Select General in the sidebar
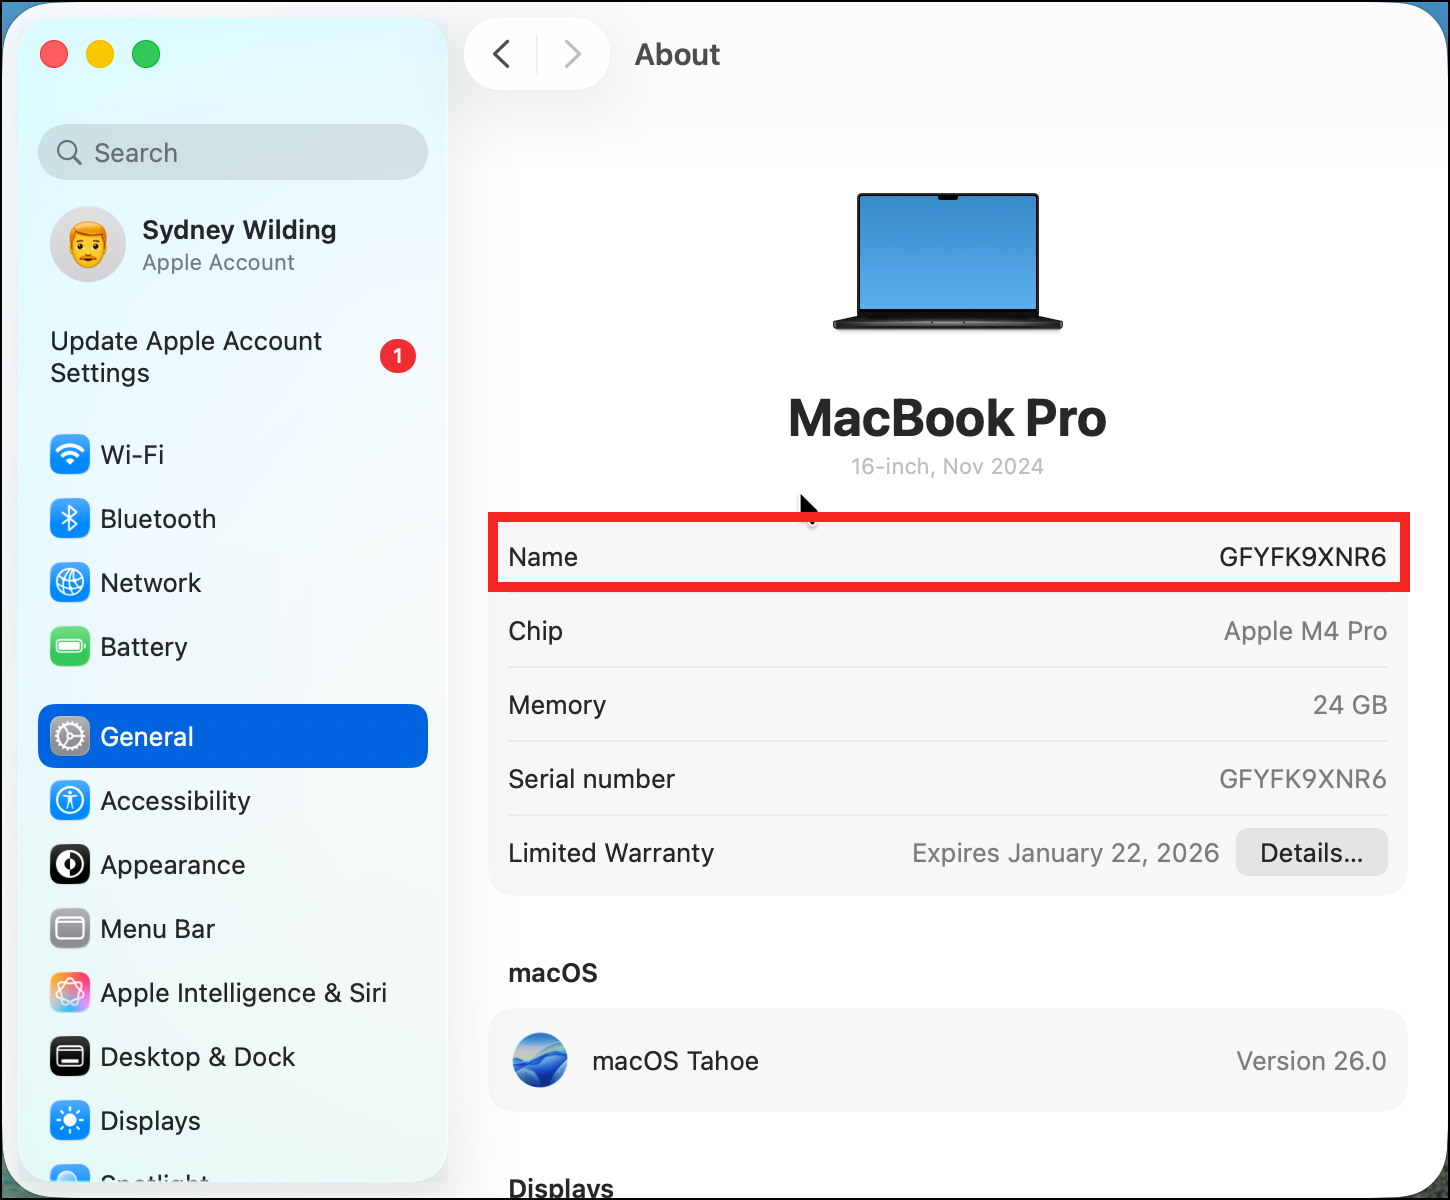 click(x=232, y=737)
